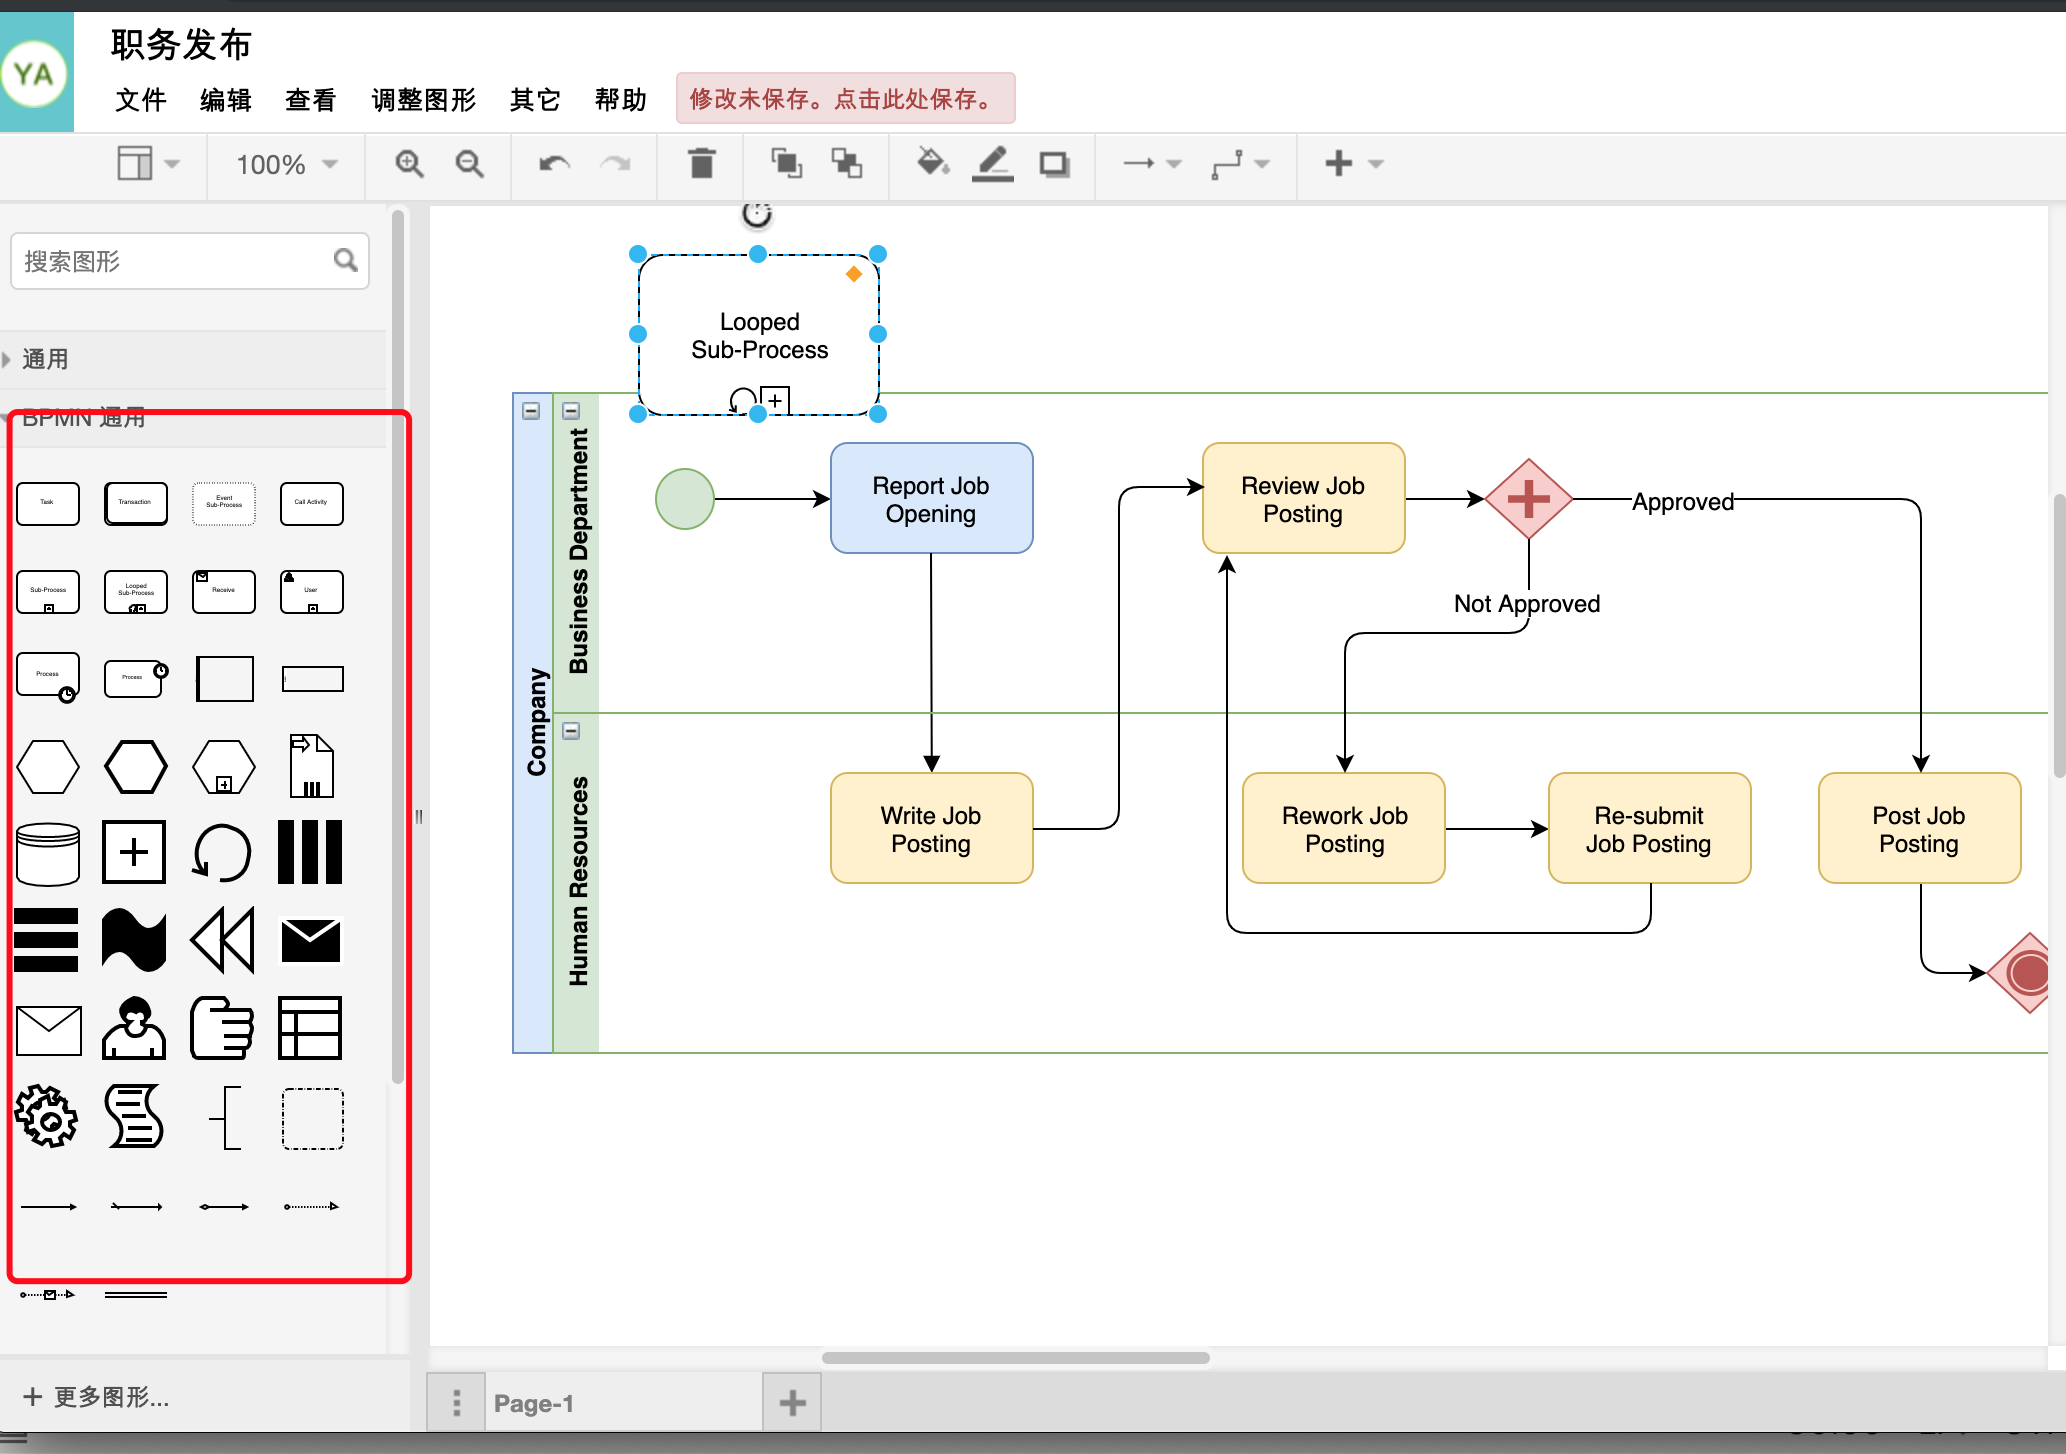Open the 编辑 menu
The height and width of the screenshot is (1454, 2066).
[203, 99]
